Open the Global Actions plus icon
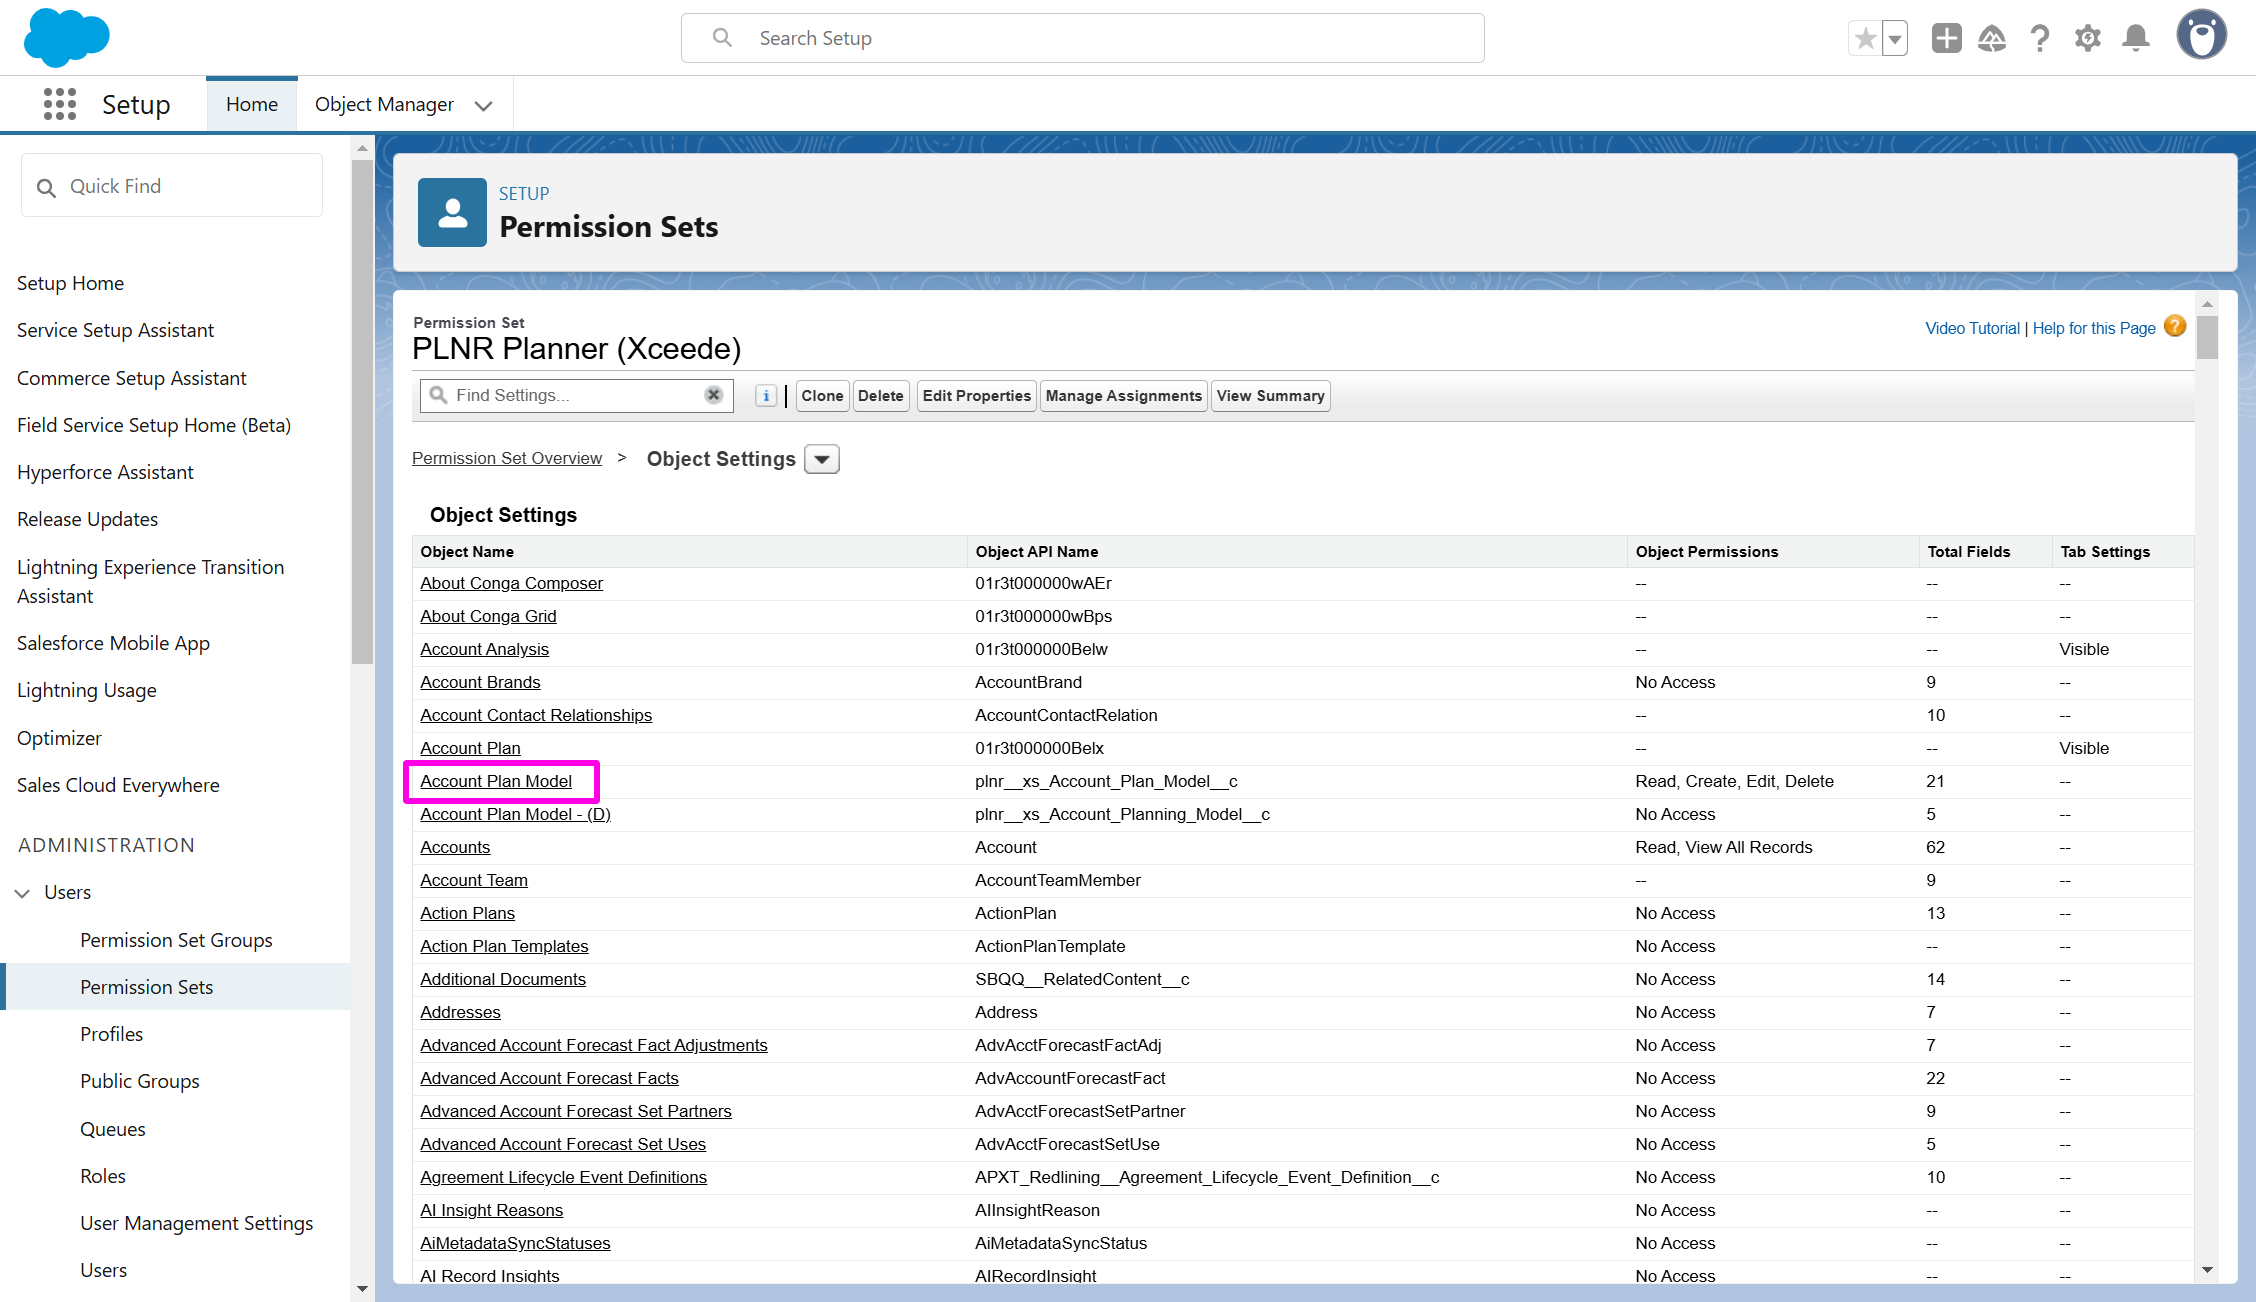 click(x=1946, y=39)
